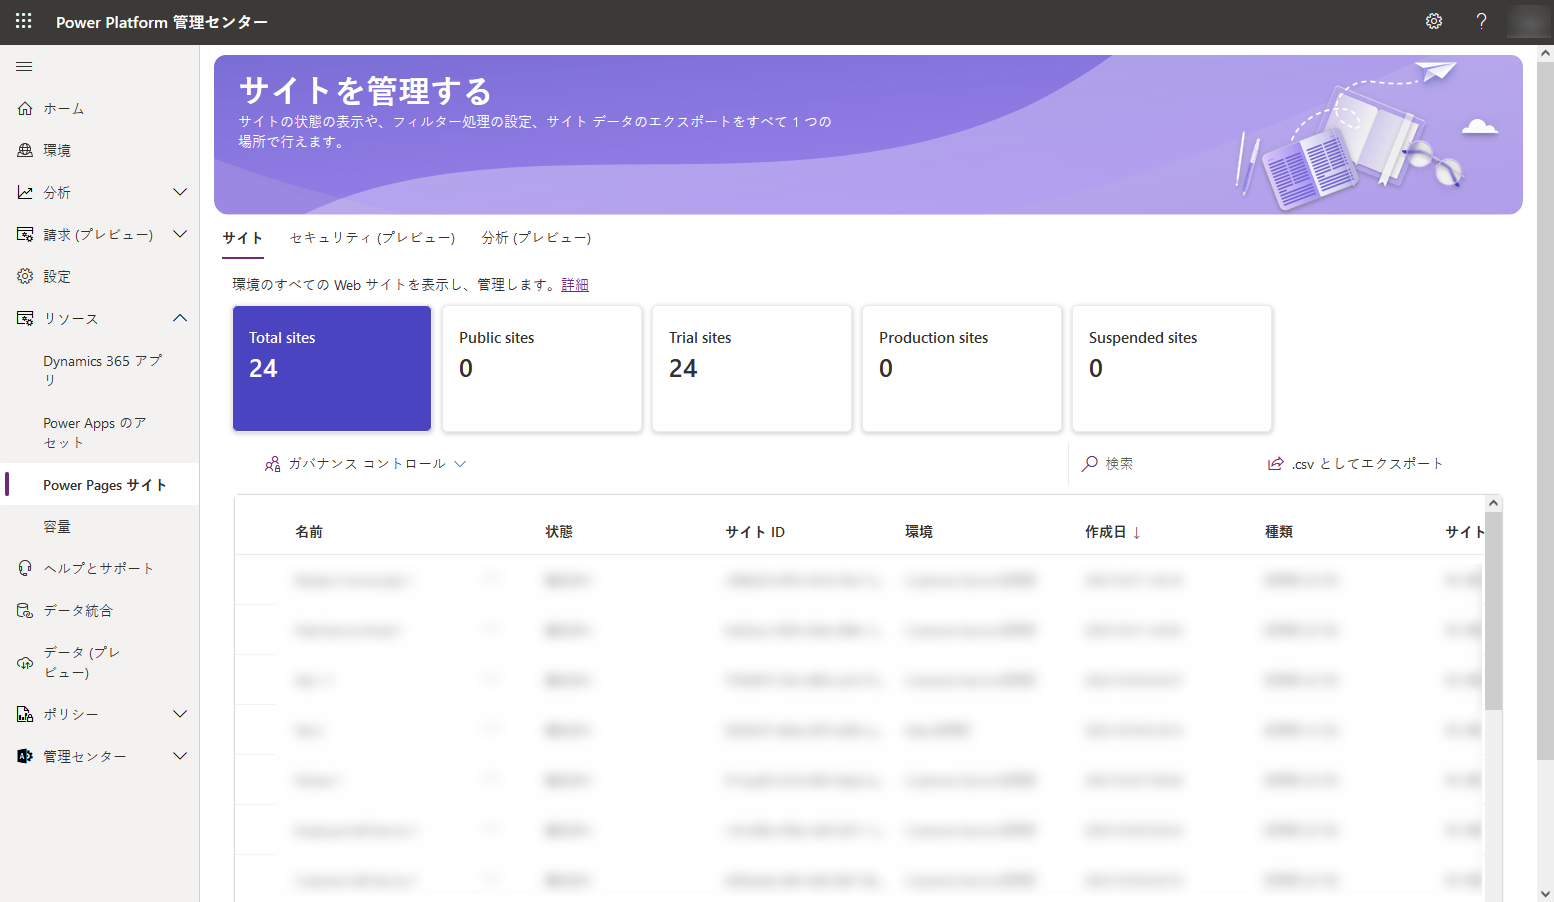
Task: Click the table vertical scrollbar thumb
Action: coord(1493,612)
